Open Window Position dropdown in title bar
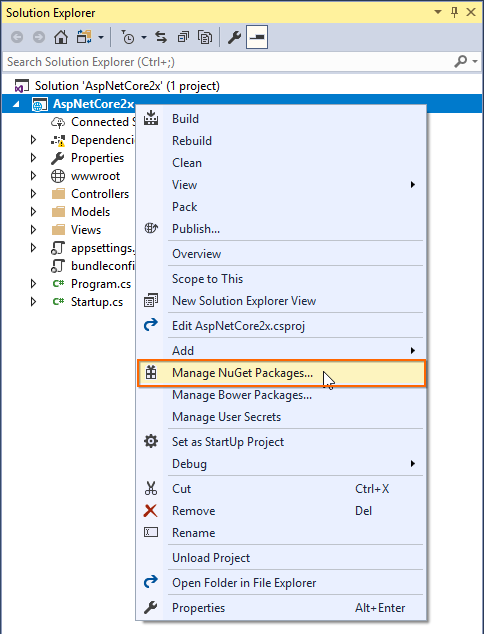The width and height of the screenshot is (484, 634). [x=438, y=12]
